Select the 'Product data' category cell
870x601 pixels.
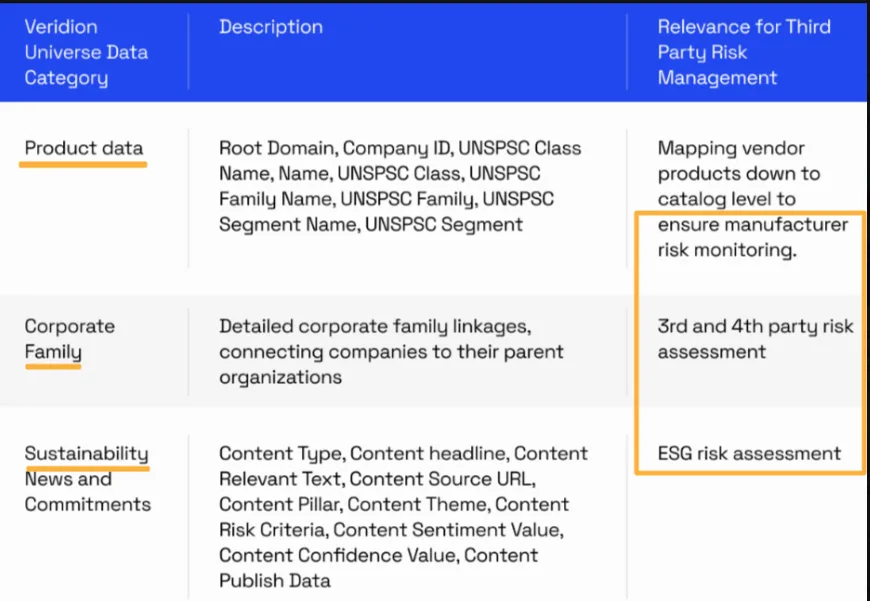[84, 148]
